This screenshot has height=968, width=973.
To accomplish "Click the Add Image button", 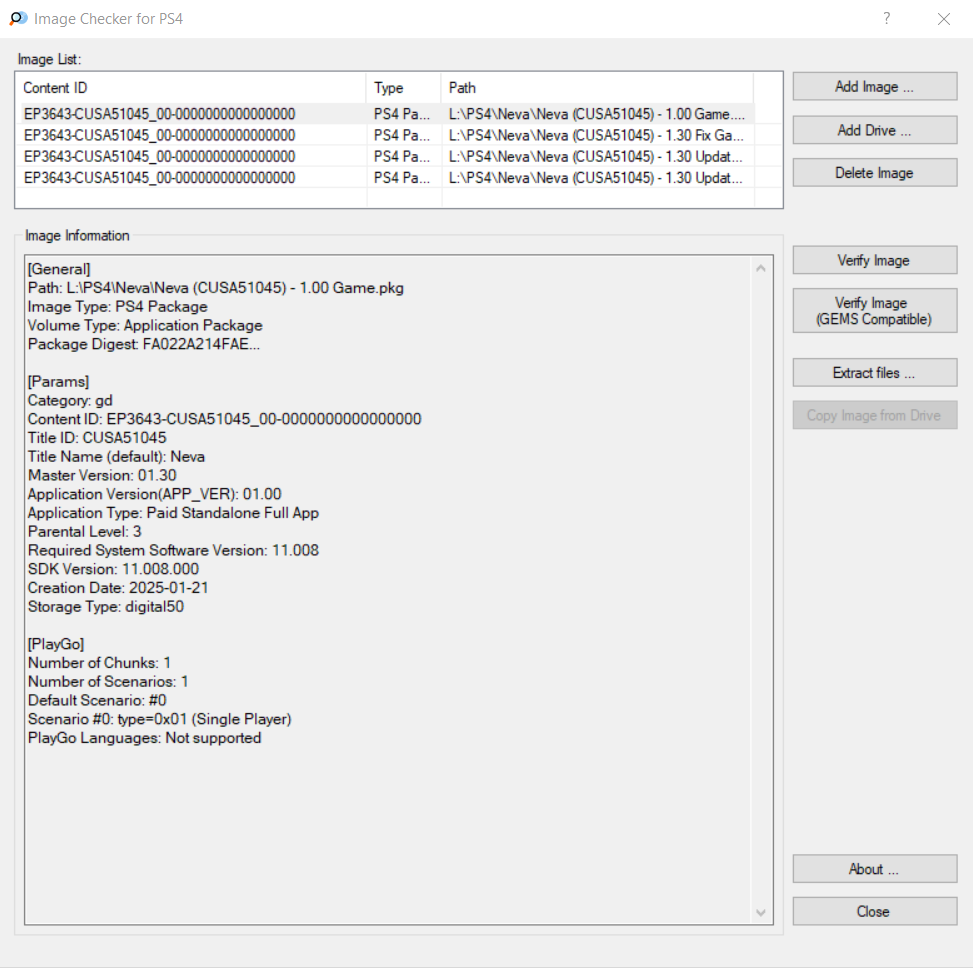I will [874, 87].
